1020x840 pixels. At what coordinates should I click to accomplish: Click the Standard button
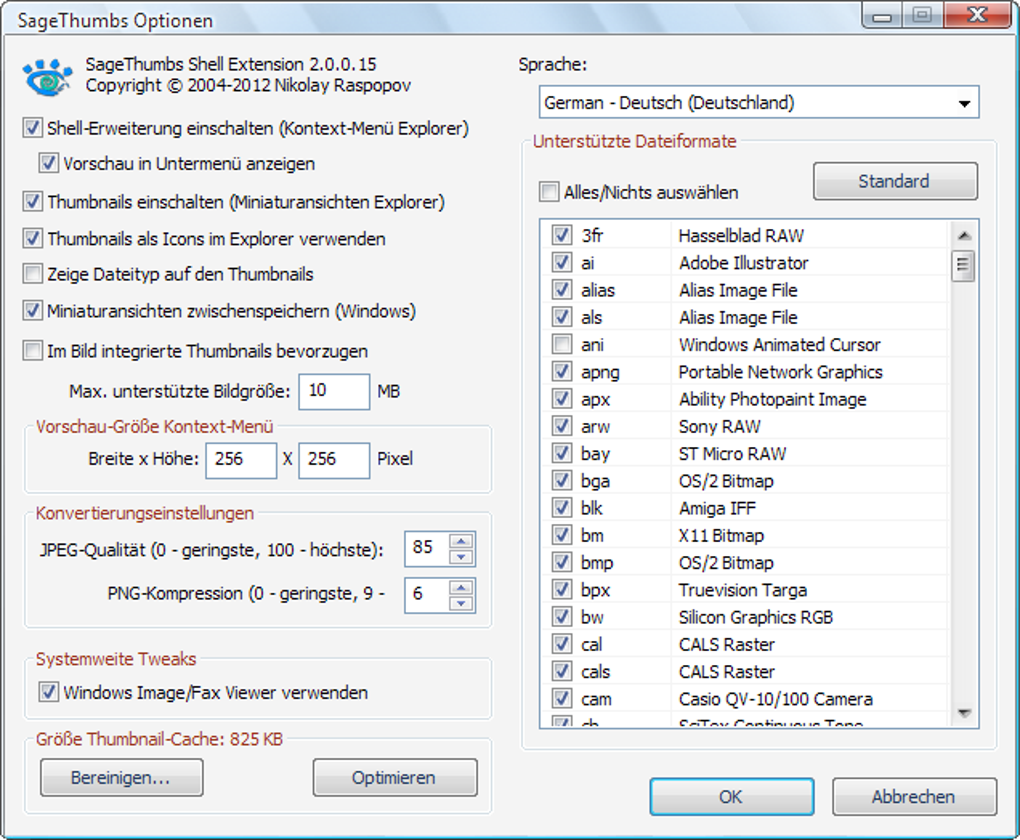[895, 181]
